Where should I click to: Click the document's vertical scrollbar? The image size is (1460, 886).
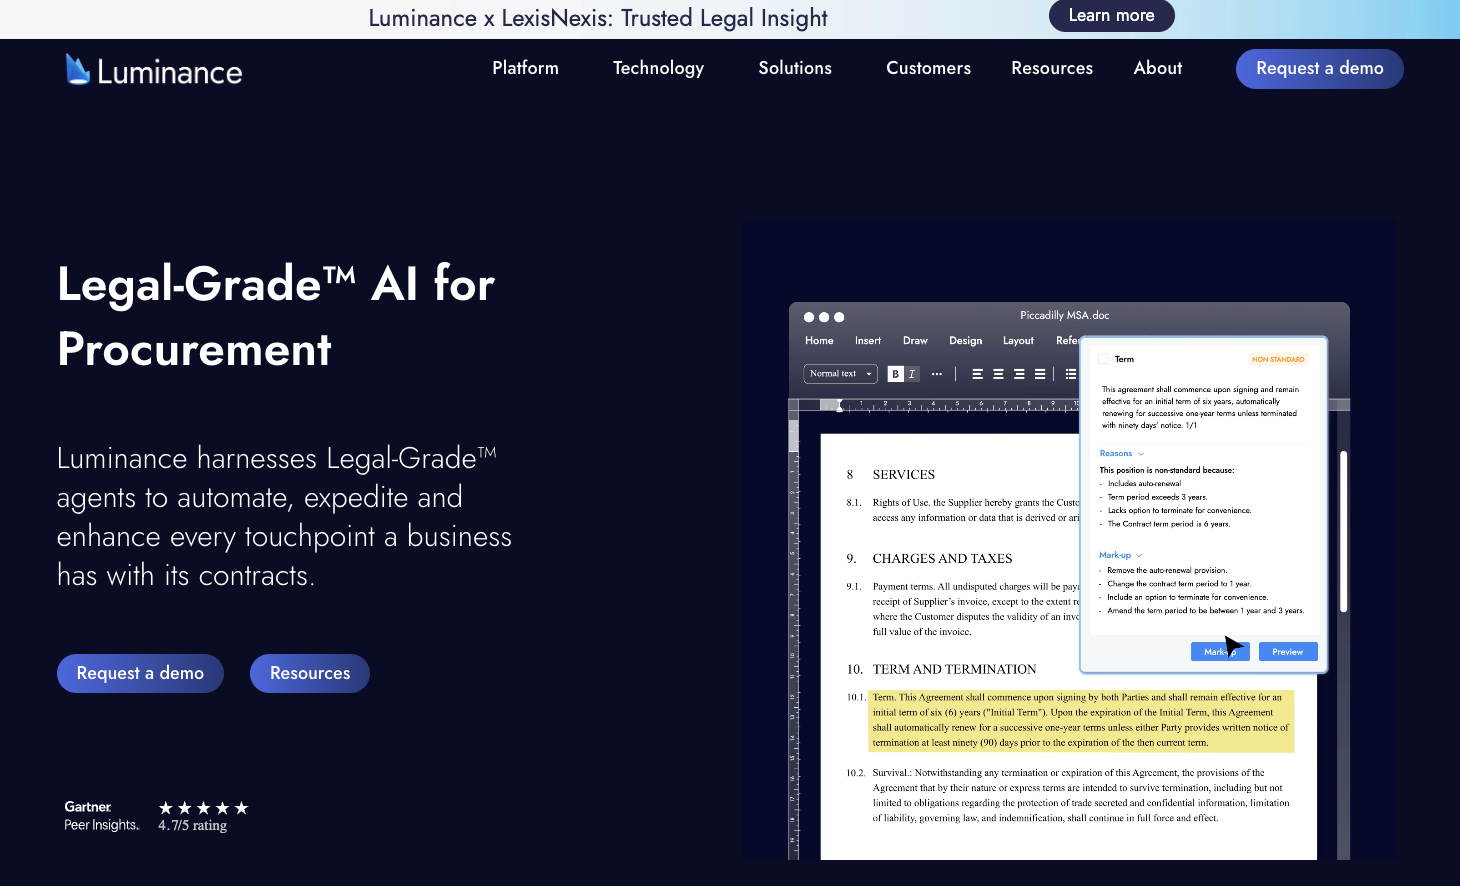[1343, 531]
